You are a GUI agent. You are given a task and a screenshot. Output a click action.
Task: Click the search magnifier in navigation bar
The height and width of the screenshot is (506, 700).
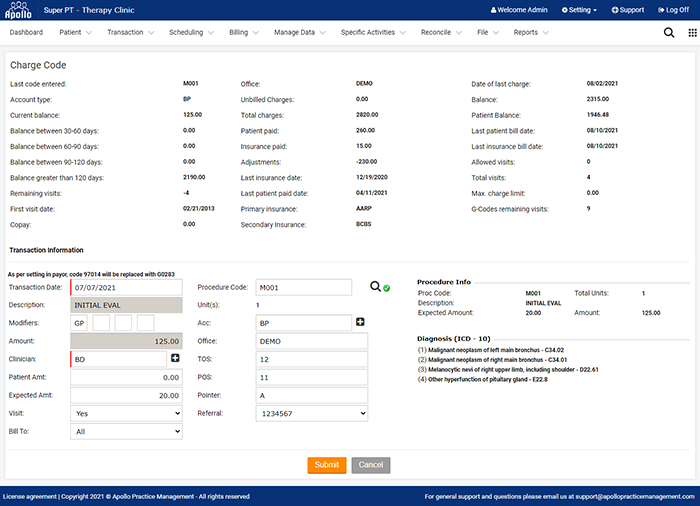(669, 33)
